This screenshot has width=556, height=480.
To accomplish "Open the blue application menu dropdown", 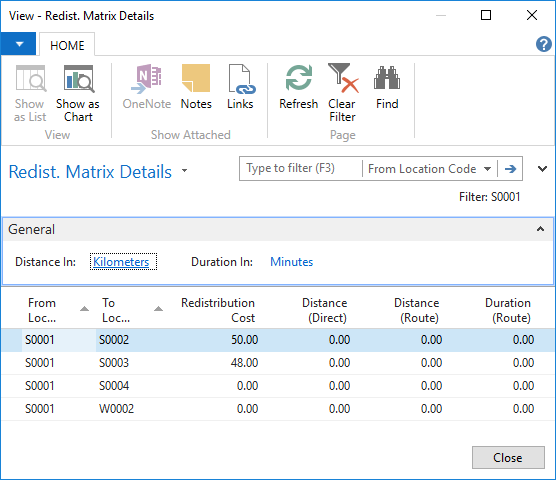I will pos(18,44).
